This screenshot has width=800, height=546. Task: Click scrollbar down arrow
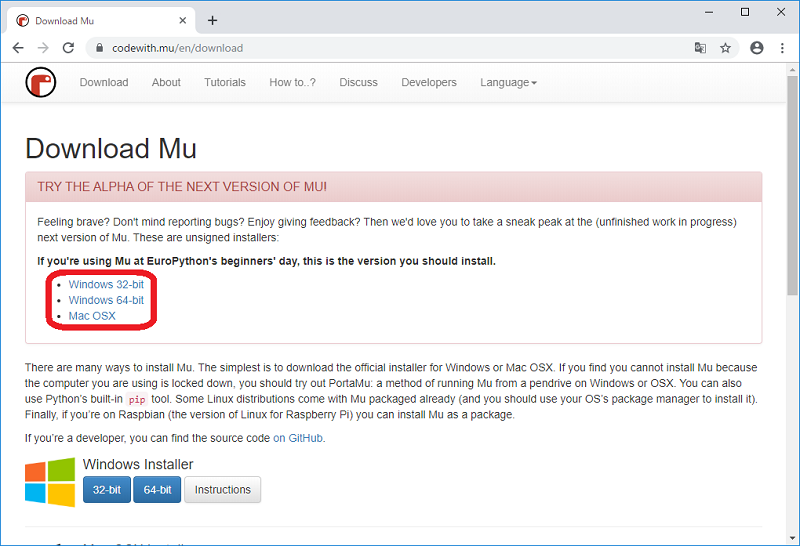click(x=792, y=538)
